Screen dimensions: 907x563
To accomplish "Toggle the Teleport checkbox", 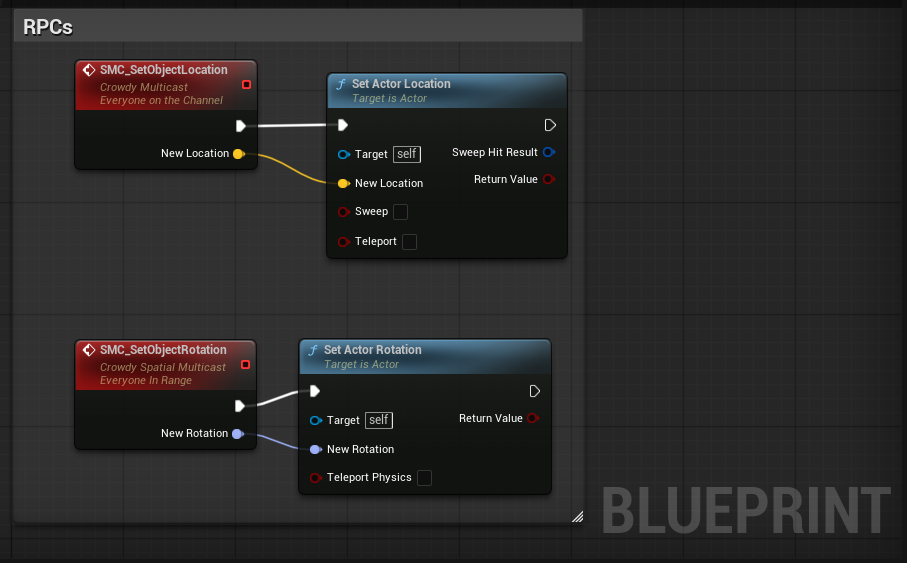I will pyautogui.click(x=410, y=242).
